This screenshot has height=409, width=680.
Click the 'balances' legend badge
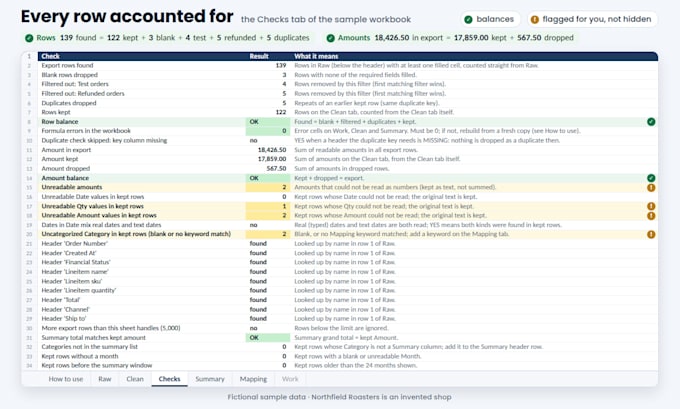coord(490,19)
